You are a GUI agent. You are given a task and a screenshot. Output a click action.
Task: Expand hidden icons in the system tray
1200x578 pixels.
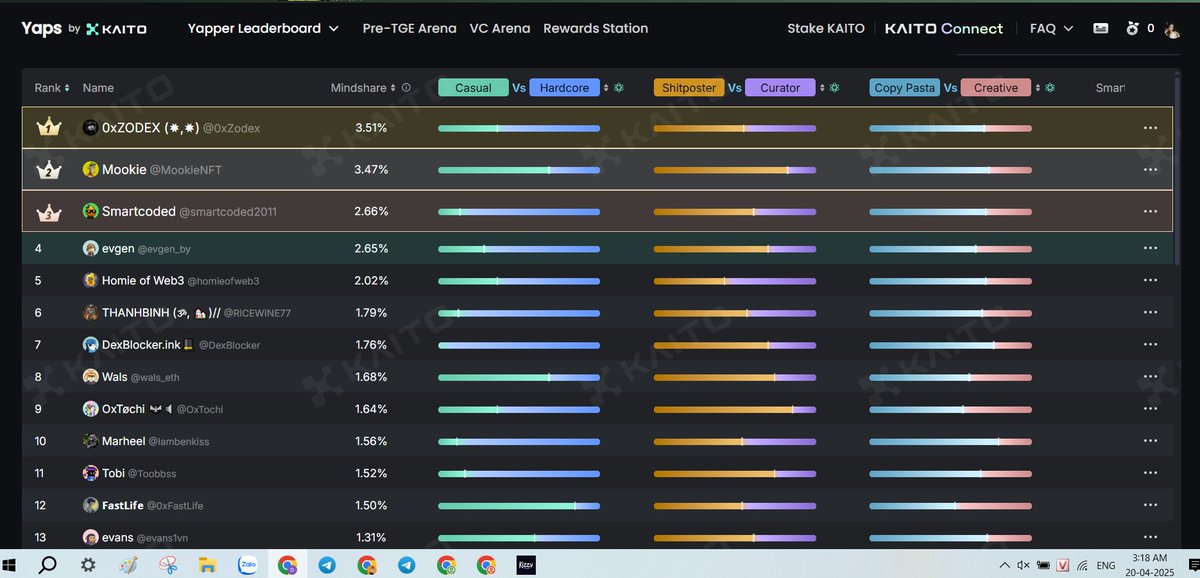(x=1005, y=565)
